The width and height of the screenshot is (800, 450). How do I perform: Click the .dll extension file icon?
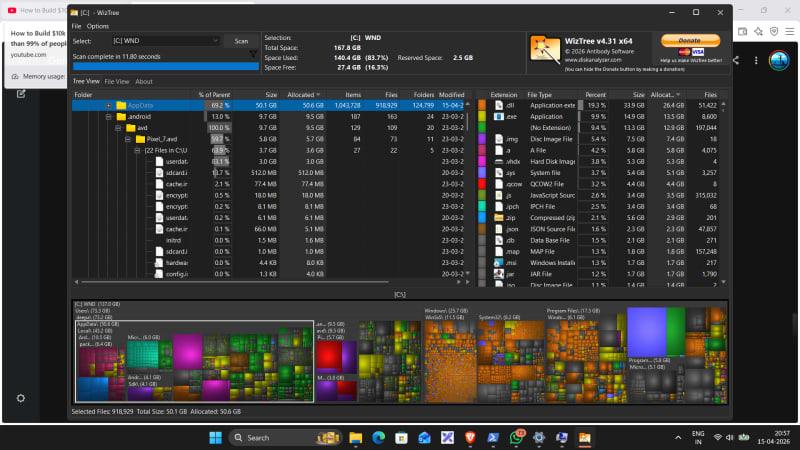[x=498, y=105]
